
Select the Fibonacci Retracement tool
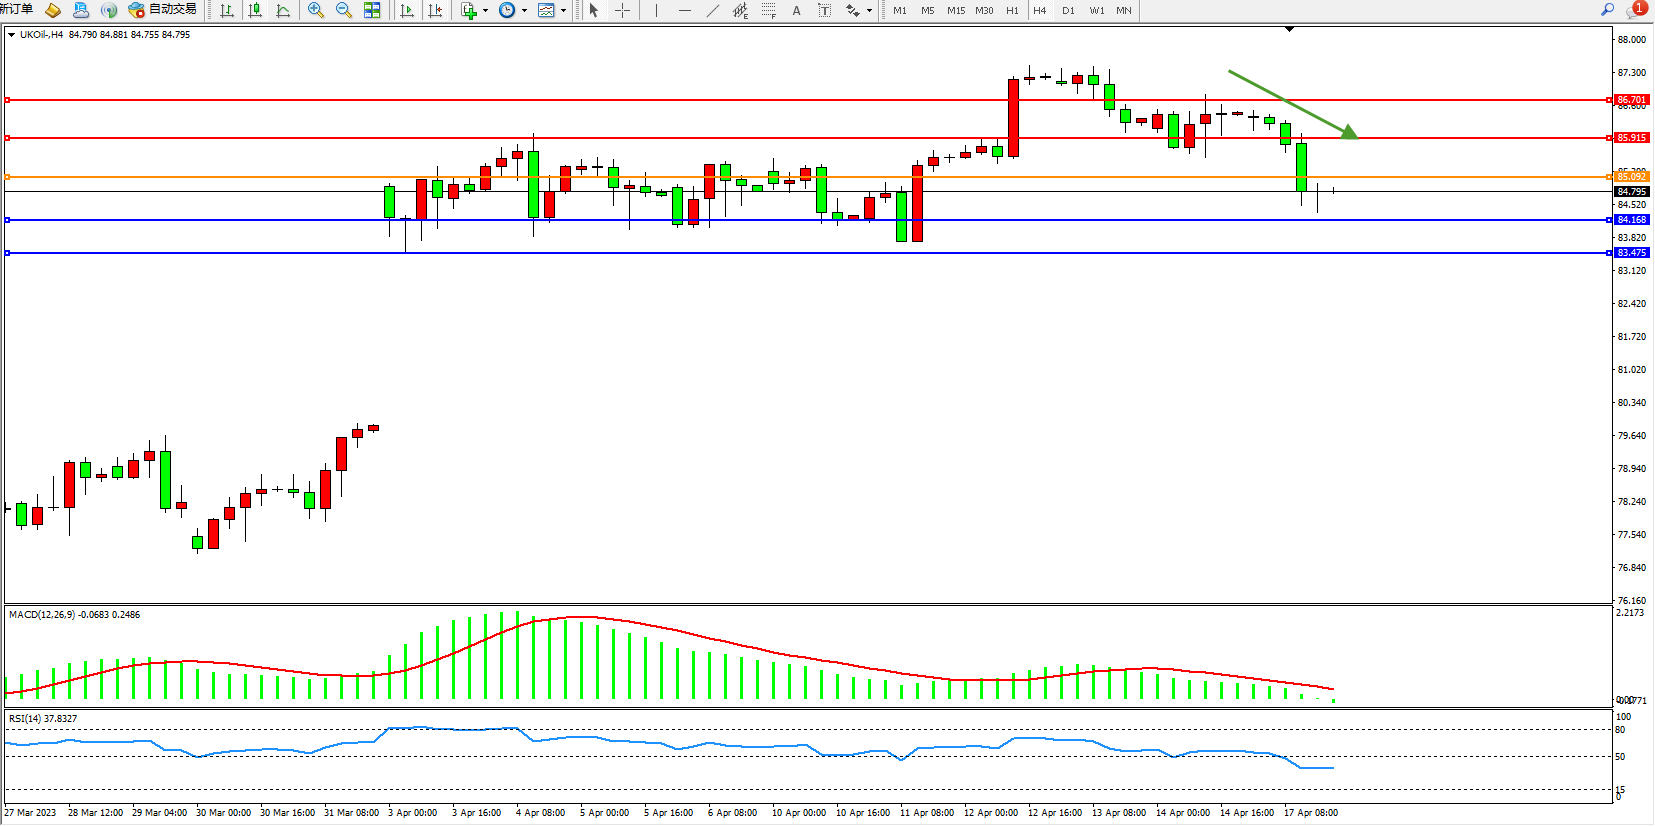coord(768,10)
